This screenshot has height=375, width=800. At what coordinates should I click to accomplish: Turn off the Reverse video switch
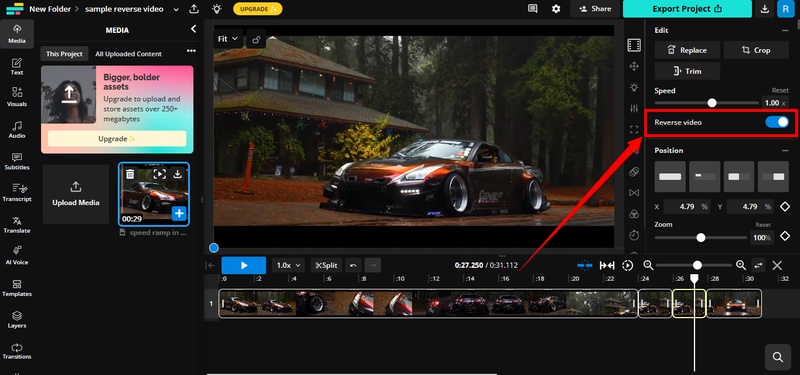[777, 122]
